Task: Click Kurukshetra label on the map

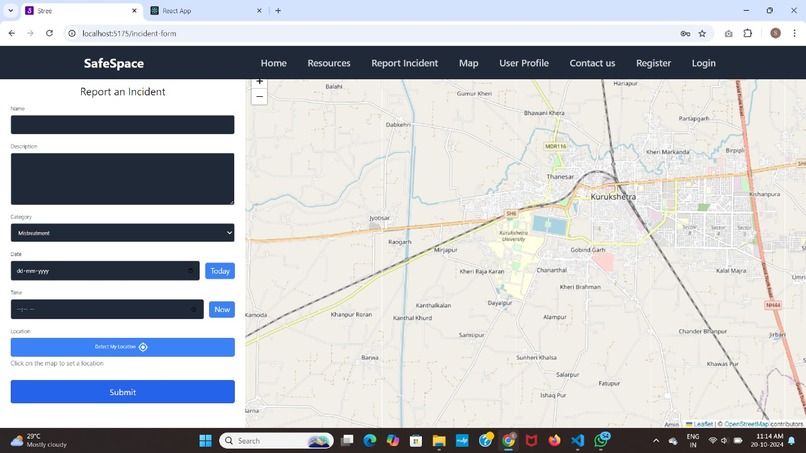Action: pos(613,197)
